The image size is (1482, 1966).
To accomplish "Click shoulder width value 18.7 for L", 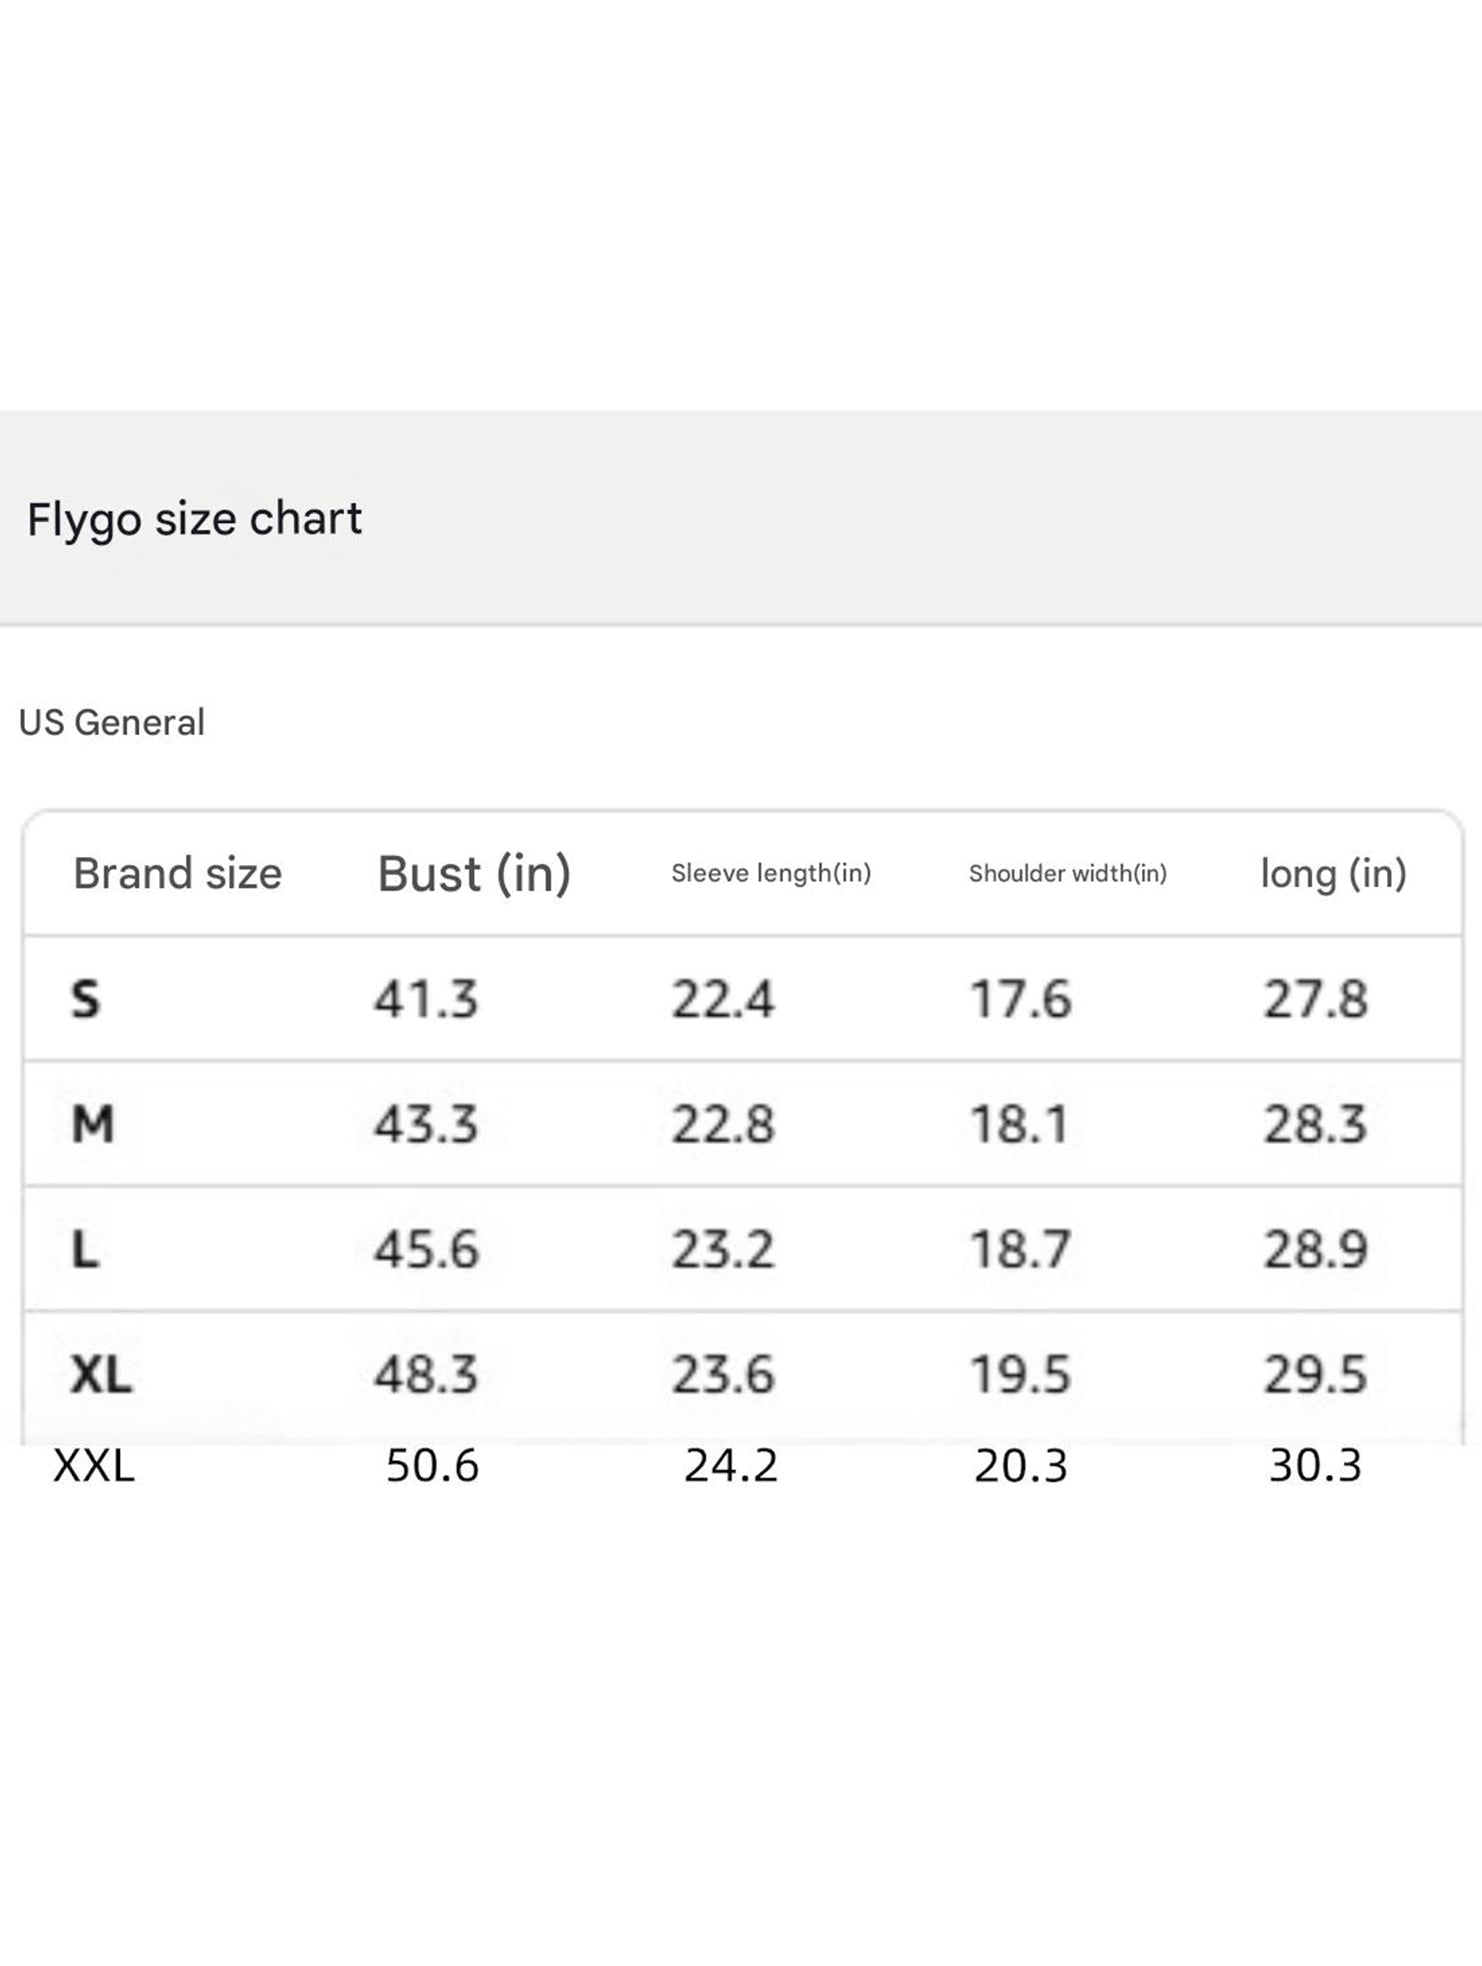I will point(1021,1249).
